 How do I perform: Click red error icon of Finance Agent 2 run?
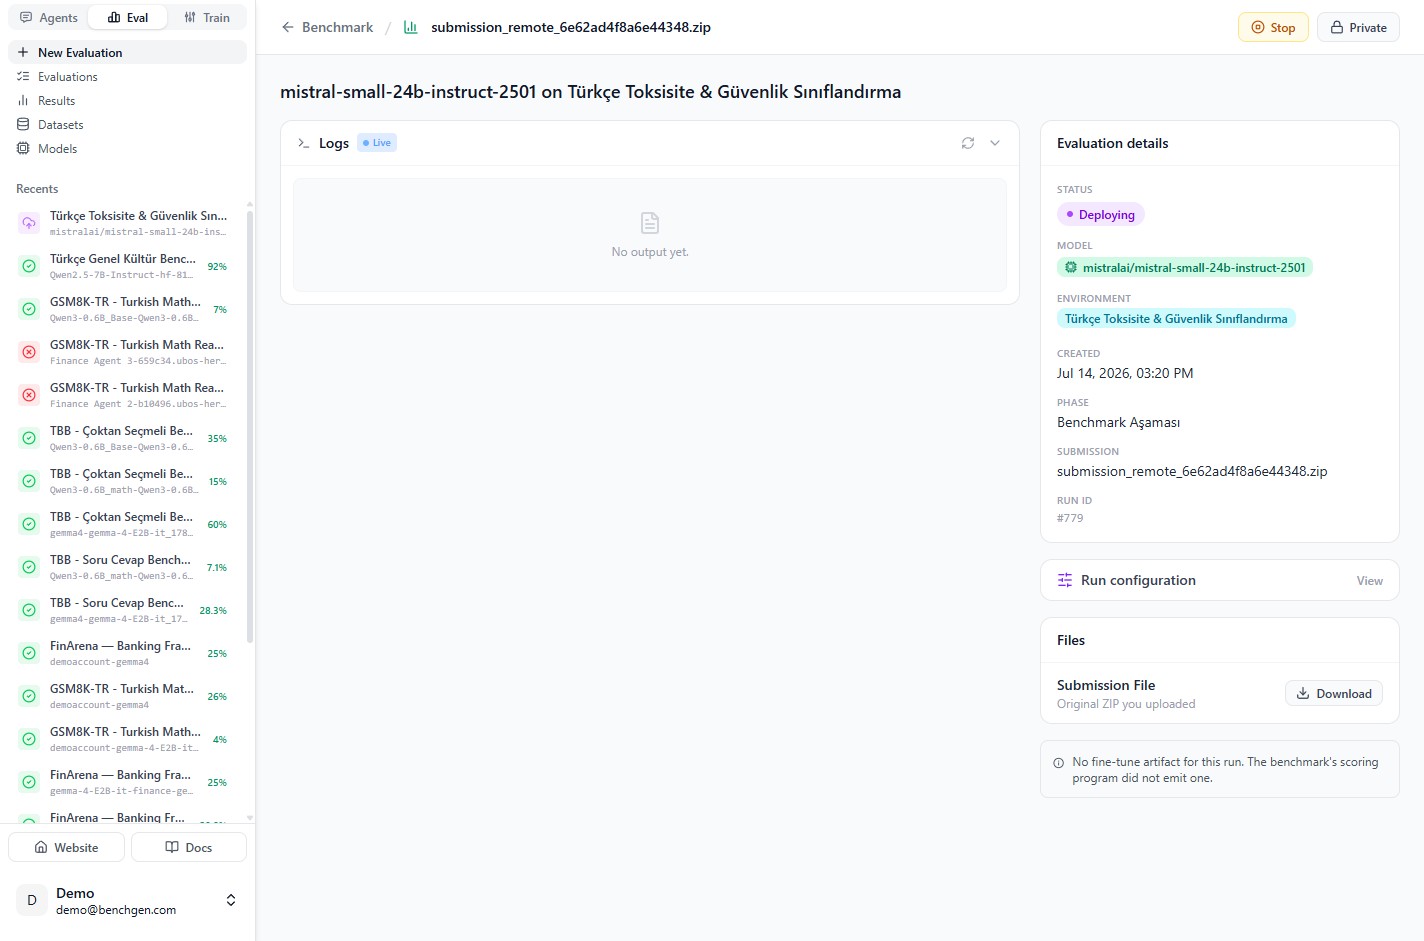(x=29, y=395)
